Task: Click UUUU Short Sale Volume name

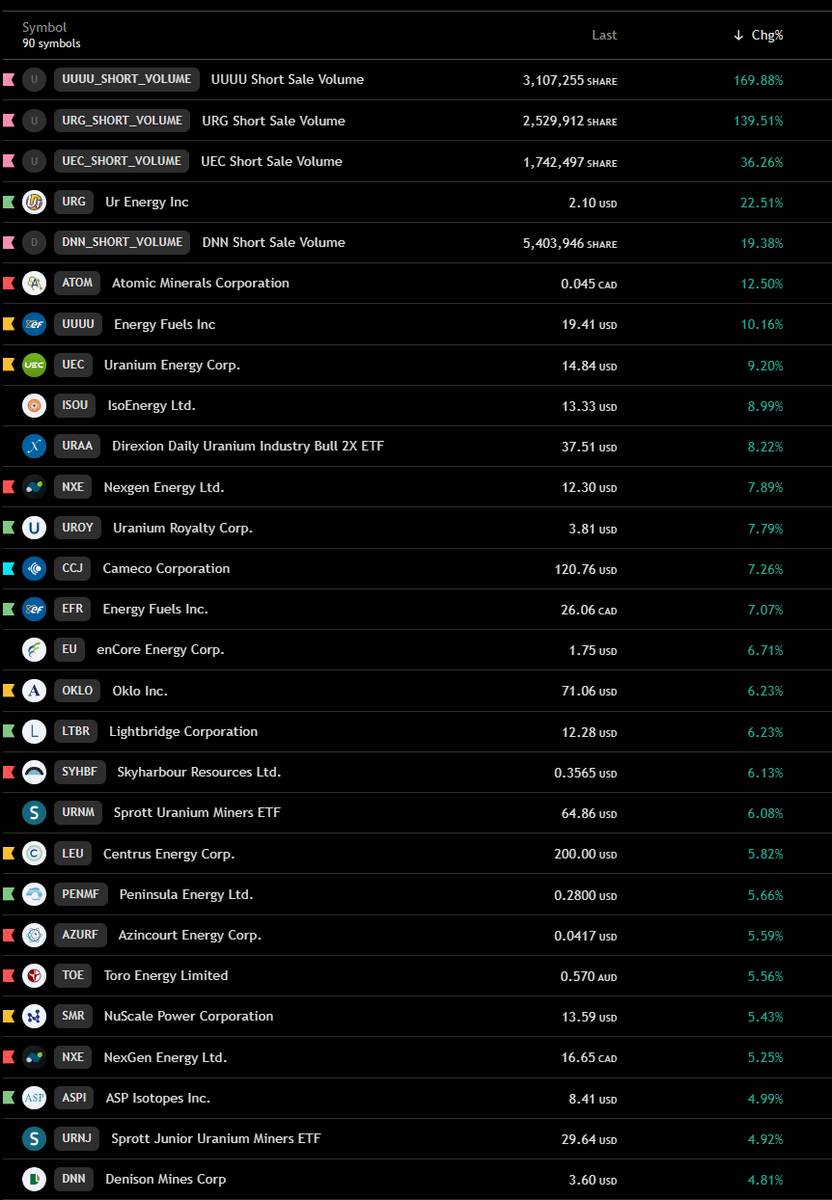Action: tap(288, 80)
